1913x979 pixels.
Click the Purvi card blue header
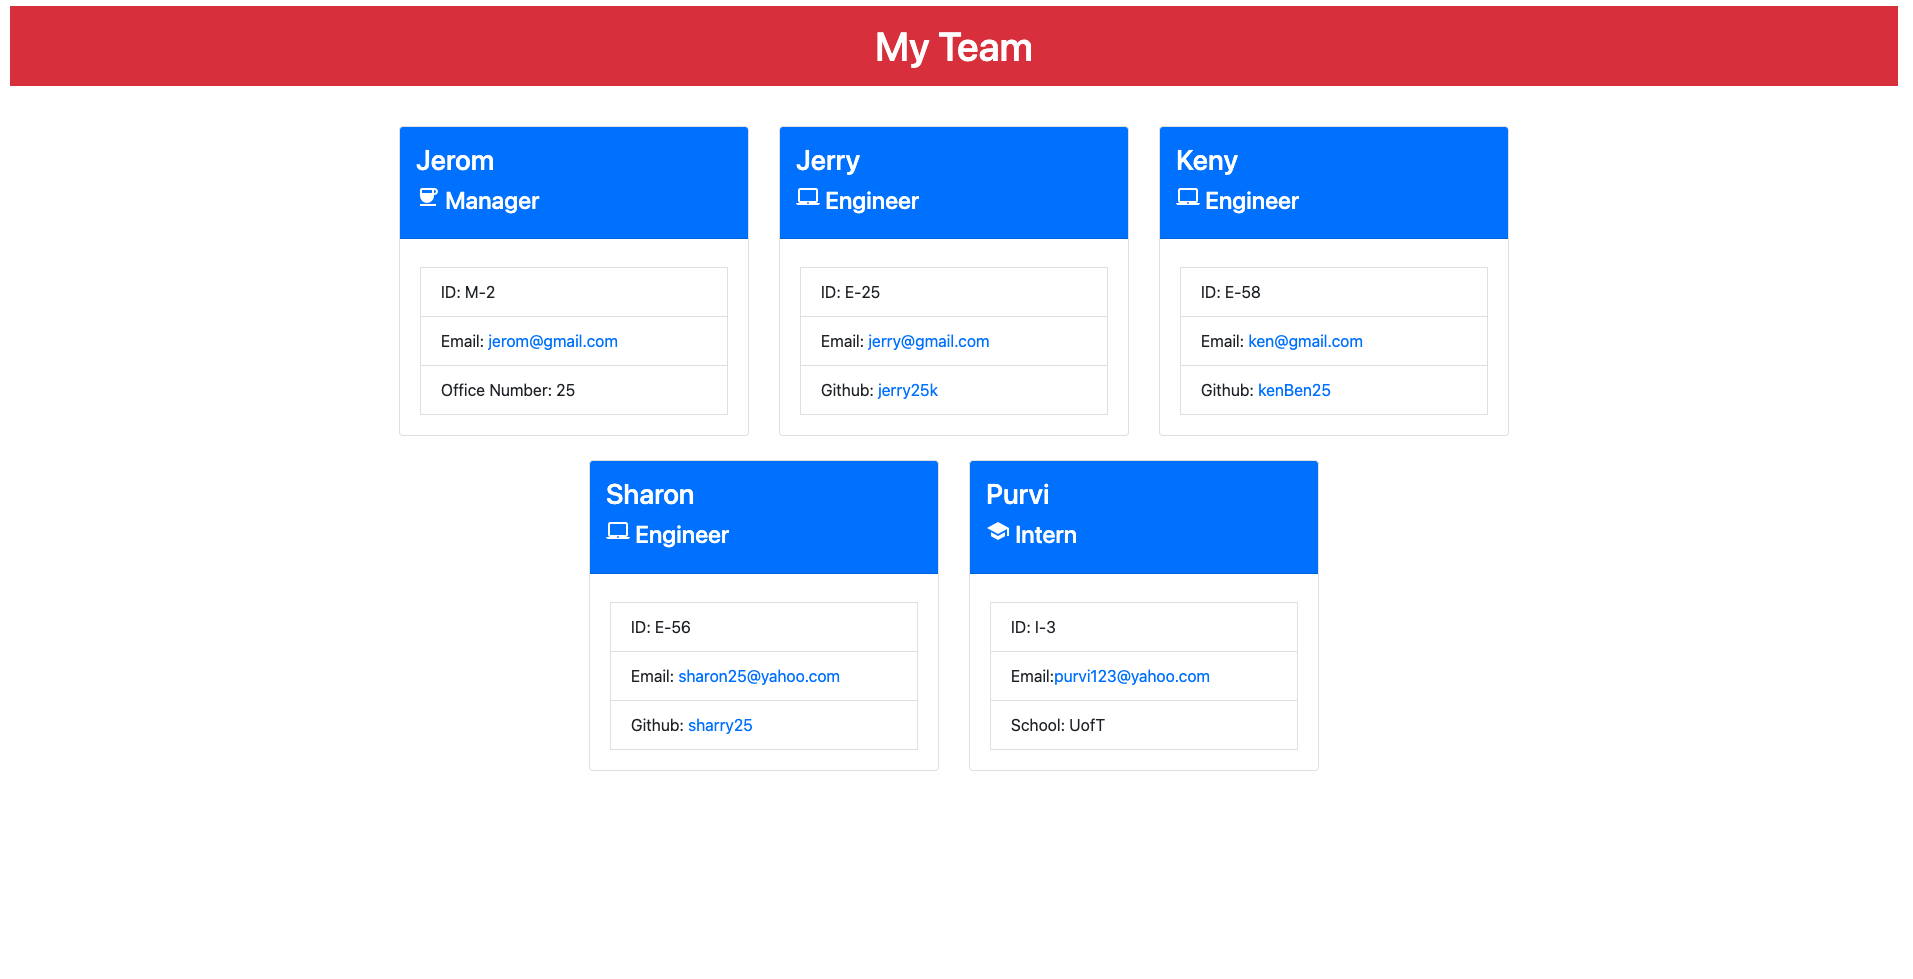[x=1143, y=516]
